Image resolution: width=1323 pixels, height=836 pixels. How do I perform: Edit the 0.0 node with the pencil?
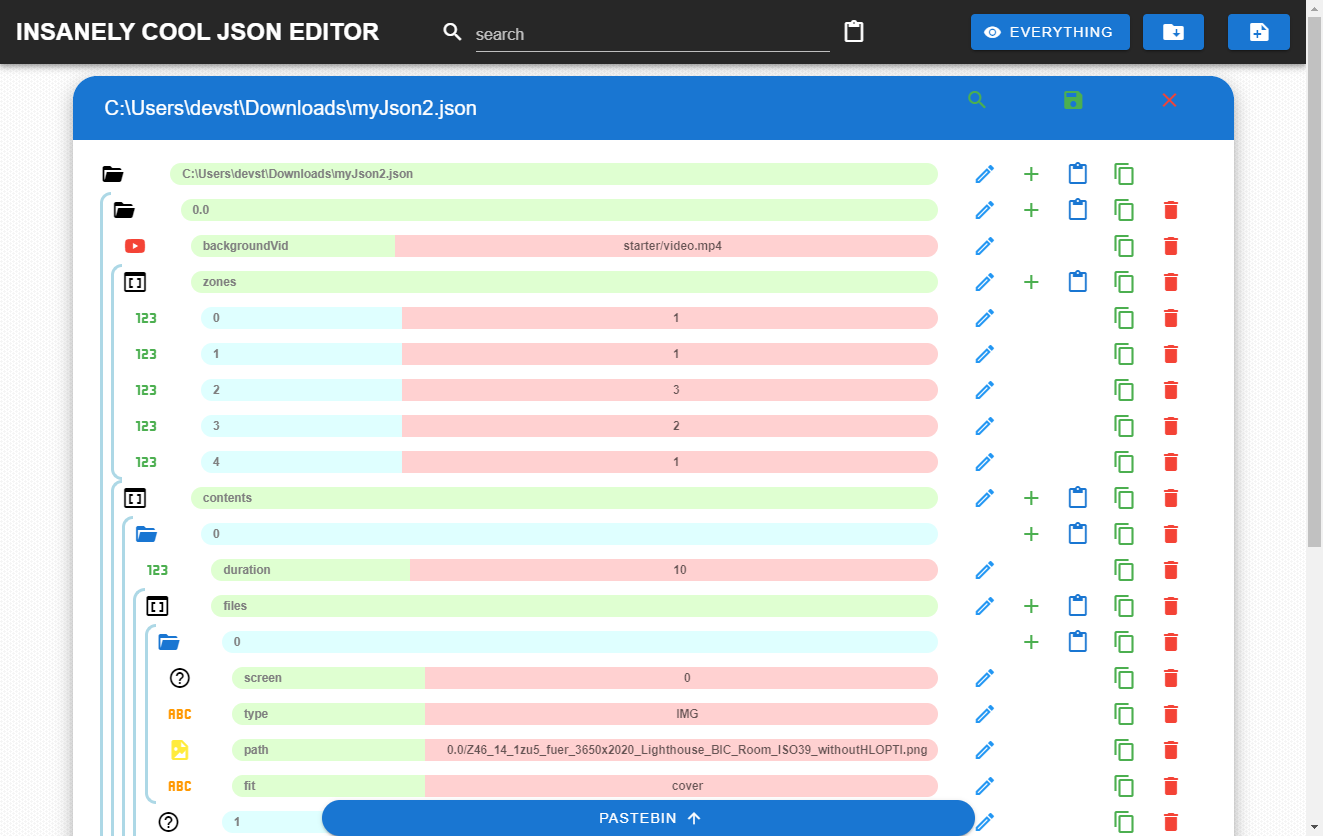tap(985, 210)
